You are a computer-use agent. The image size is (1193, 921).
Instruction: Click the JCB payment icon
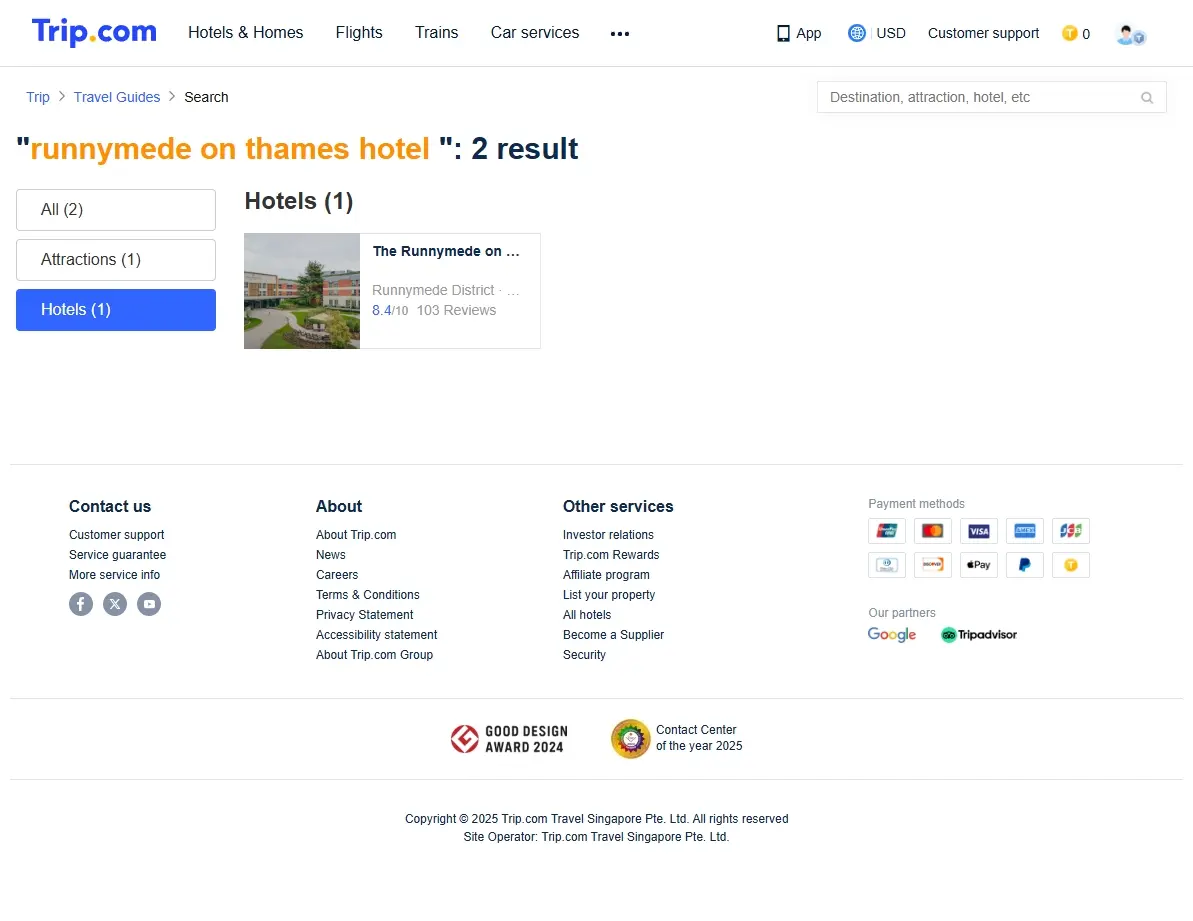(1071, 531)
